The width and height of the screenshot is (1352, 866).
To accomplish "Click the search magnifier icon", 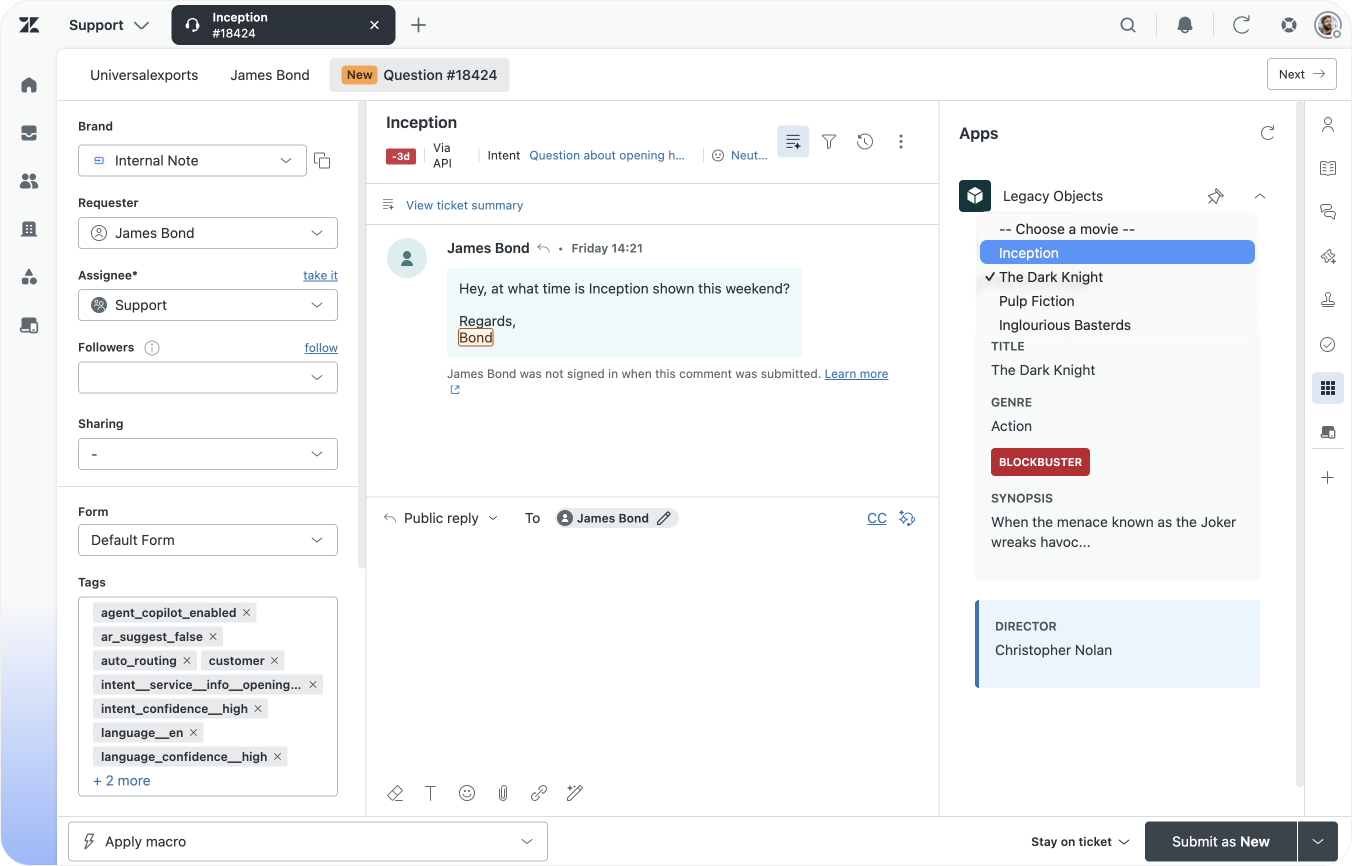I will click(1128, 25).
